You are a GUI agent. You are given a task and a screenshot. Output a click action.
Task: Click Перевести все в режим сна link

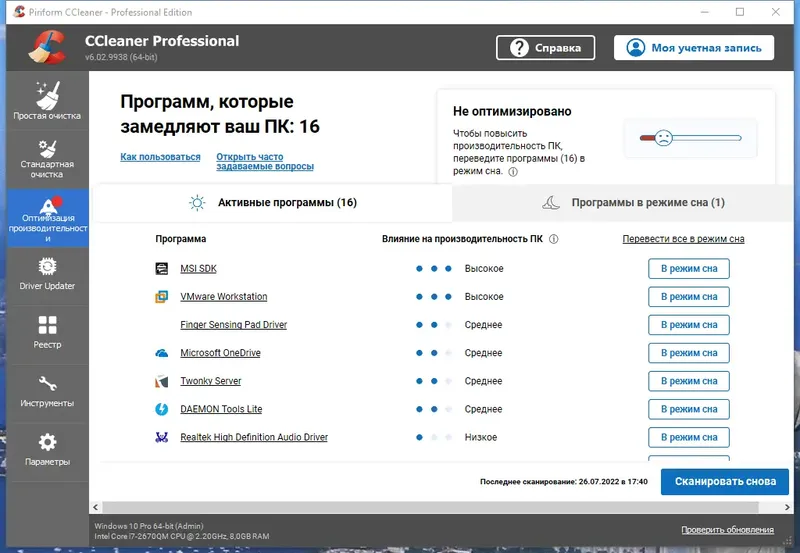(683, 239)
